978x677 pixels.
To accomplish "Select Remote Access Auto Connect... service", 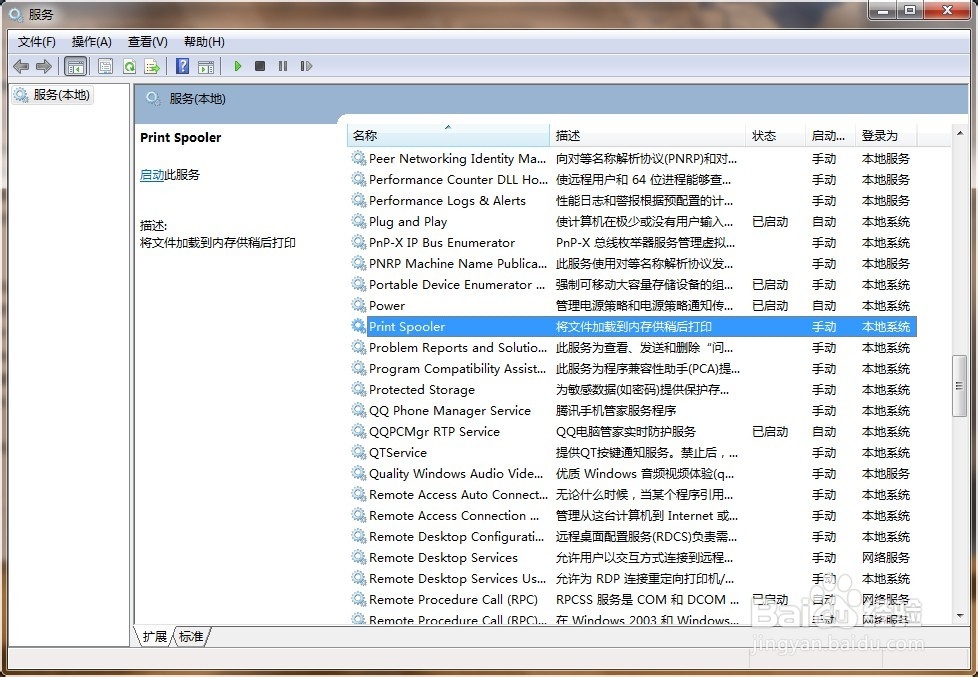I will [458, 495].
